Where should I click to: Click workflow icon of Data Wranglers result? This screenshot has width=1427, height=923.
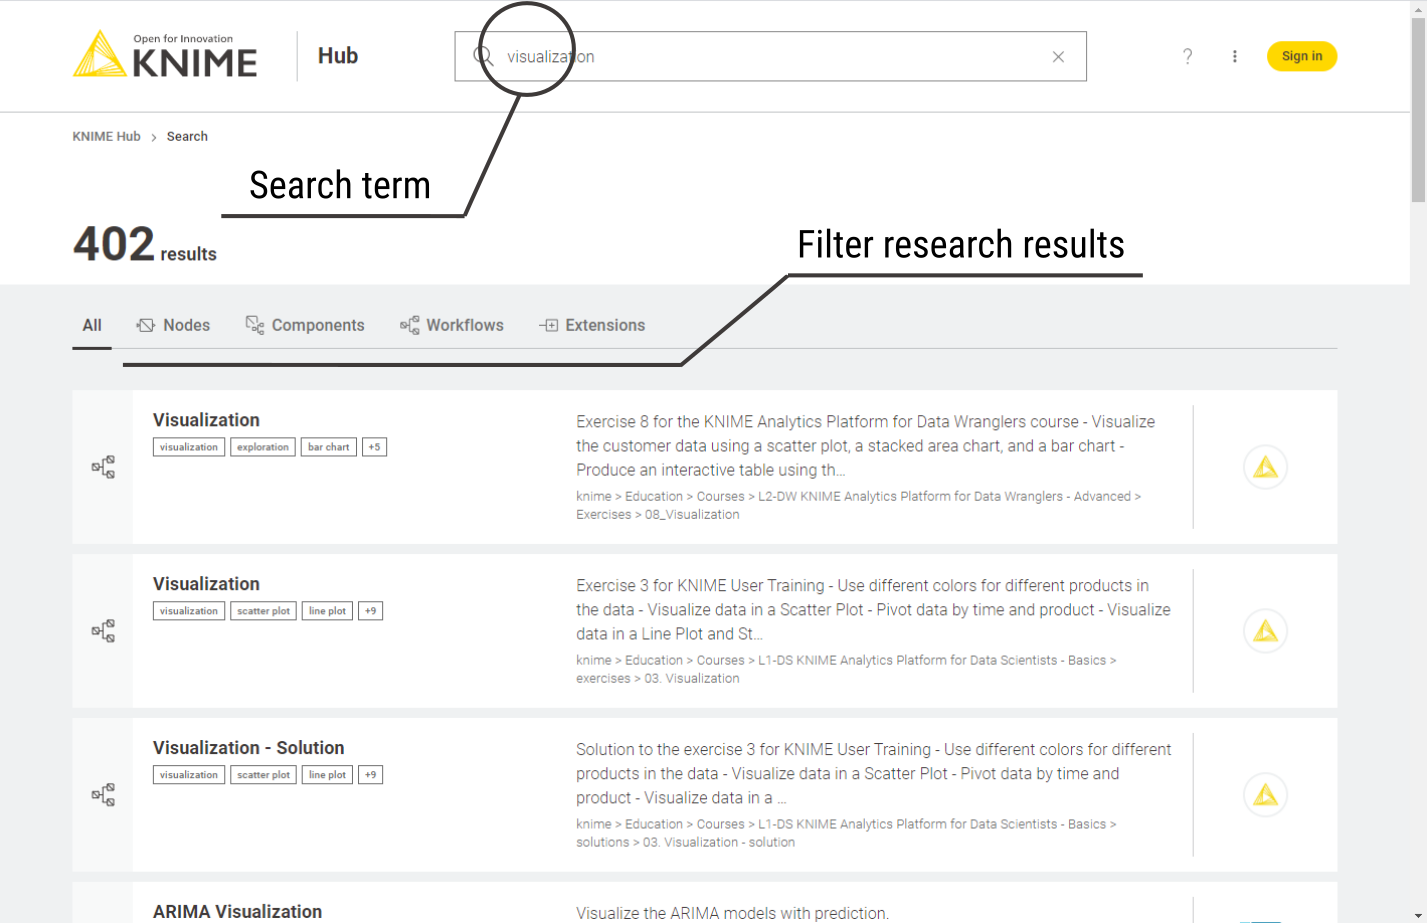[x=103, y=467]
